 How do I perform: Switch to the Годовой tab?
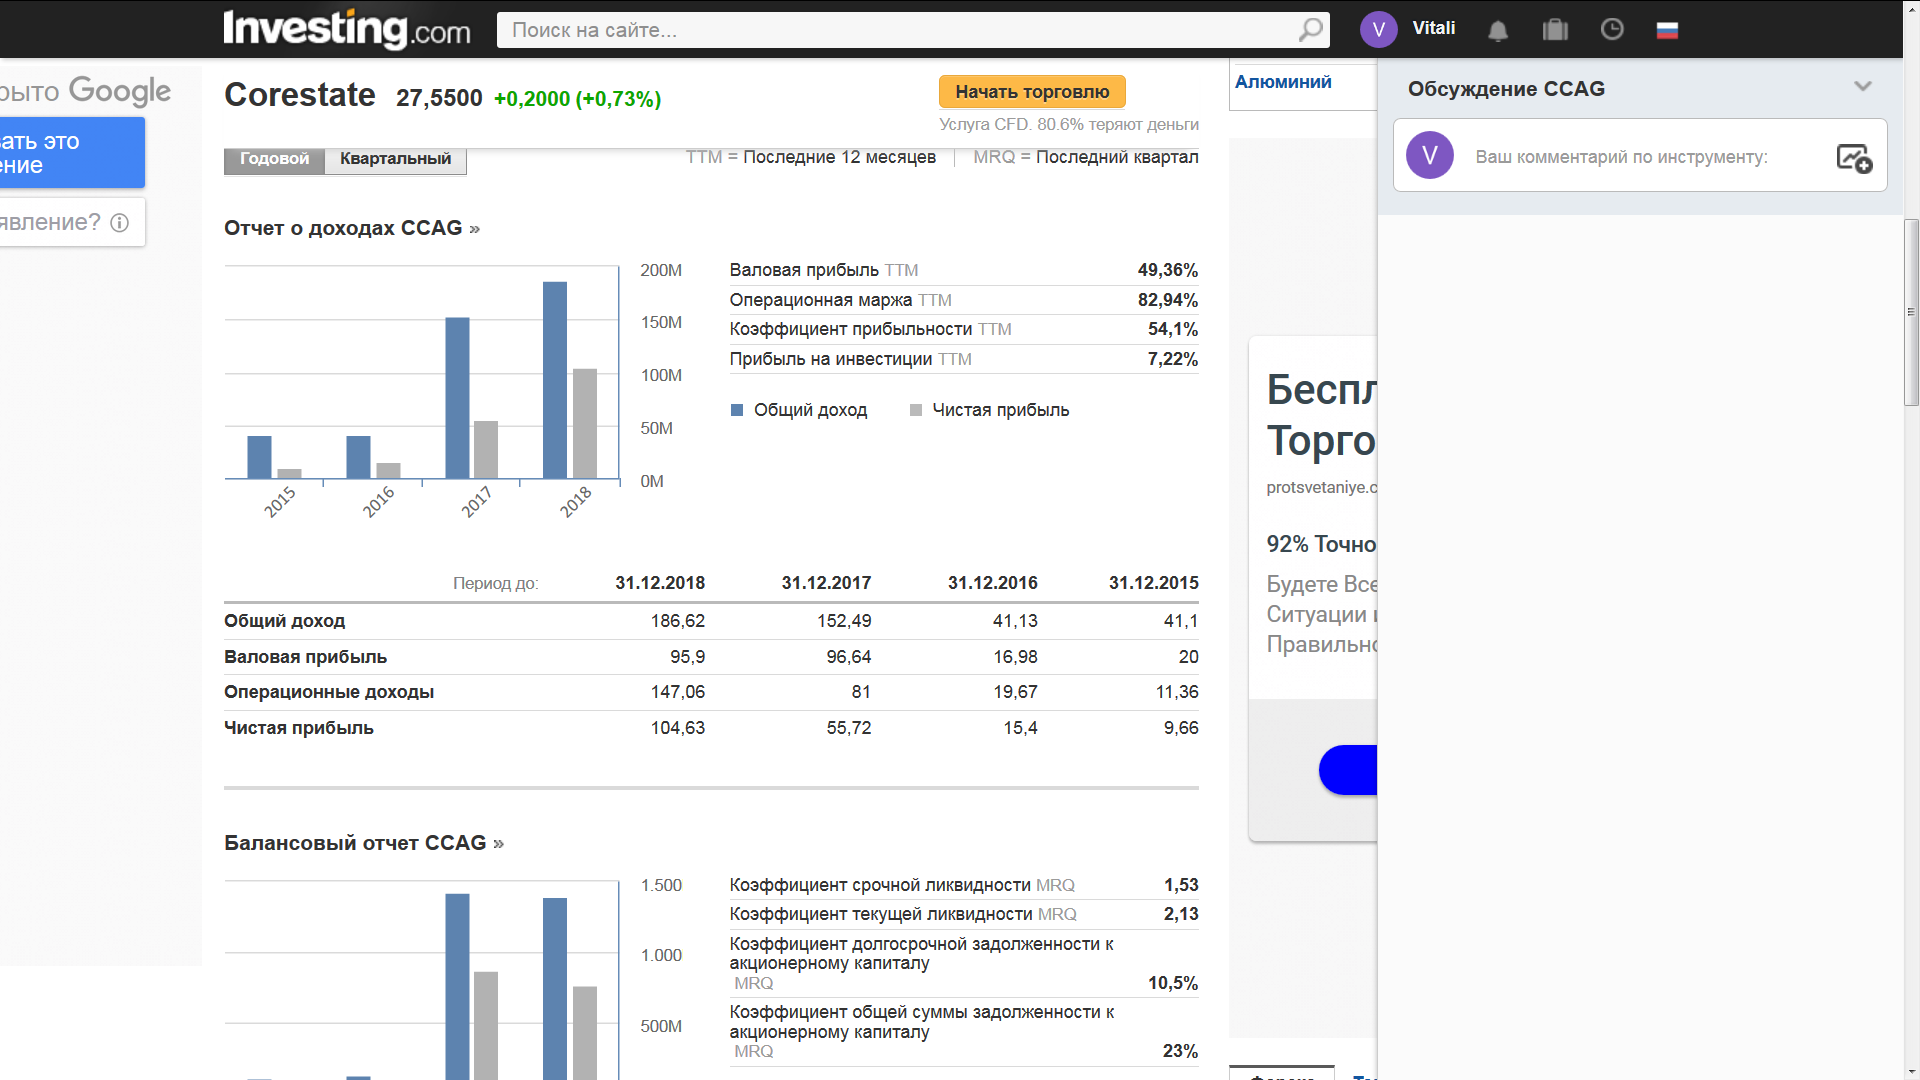[x=274, y=159]
